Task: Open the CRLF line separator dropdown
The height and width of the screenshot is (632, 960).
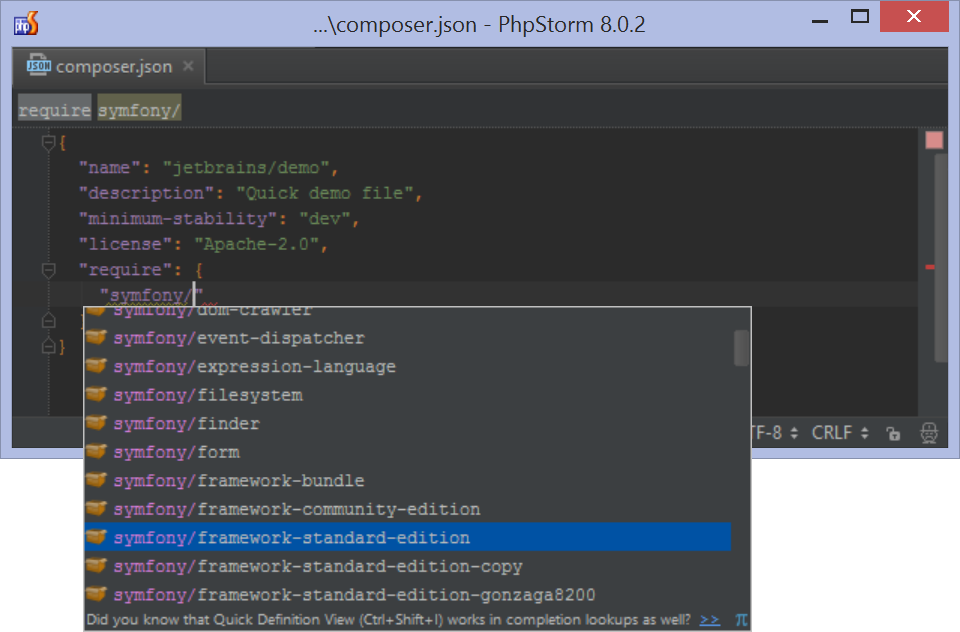Action: pyautogui.click(x=840, y=433)
